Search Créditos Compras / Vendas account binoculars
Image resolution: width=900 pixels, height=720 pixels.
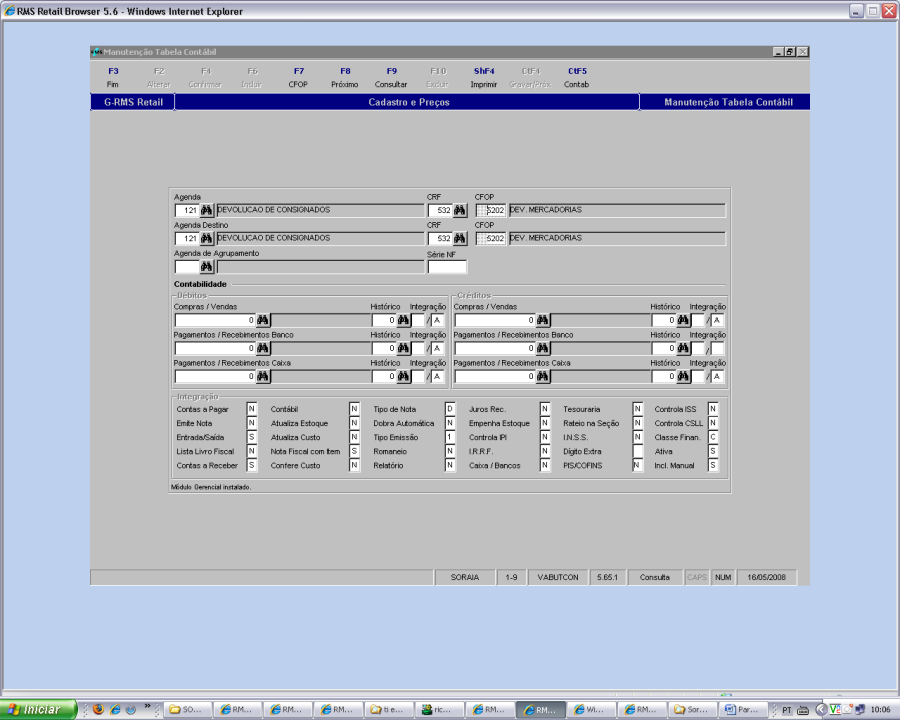542,320
